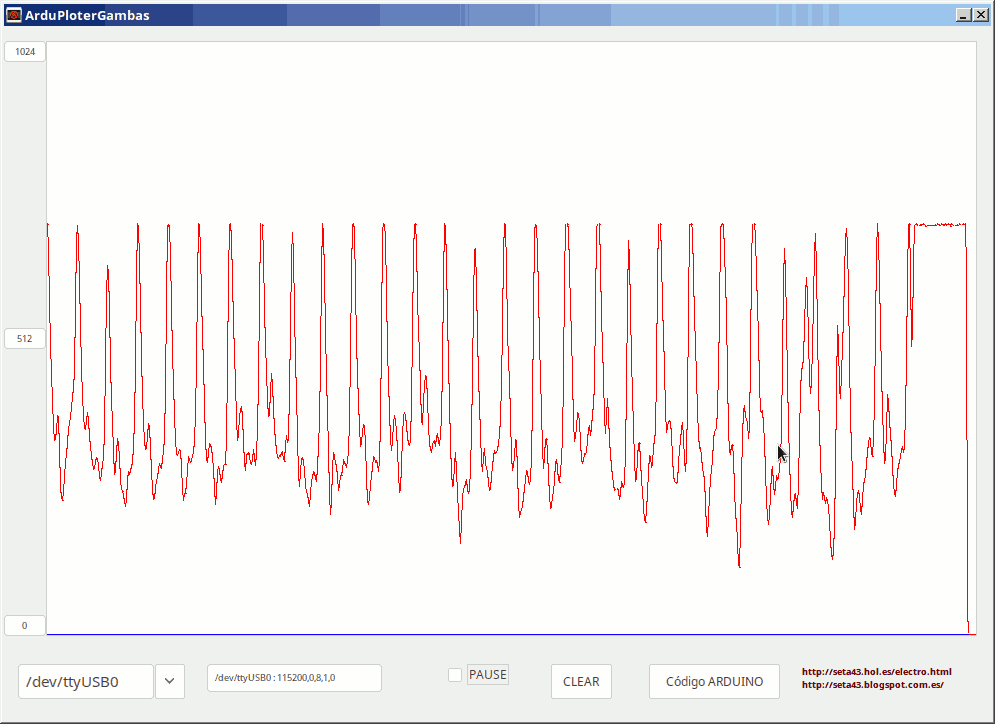Minimize the ArduPloterGambas window

(963, 15)
